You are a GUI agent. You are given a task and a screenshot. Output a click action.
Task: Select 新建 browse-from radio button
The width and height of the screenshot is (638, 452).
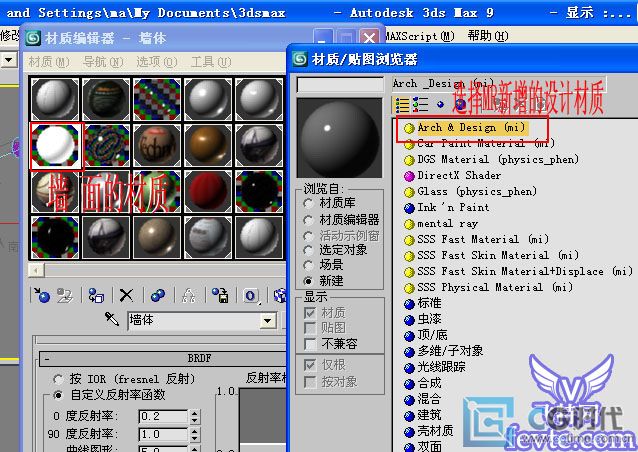[x=308, y=281]
